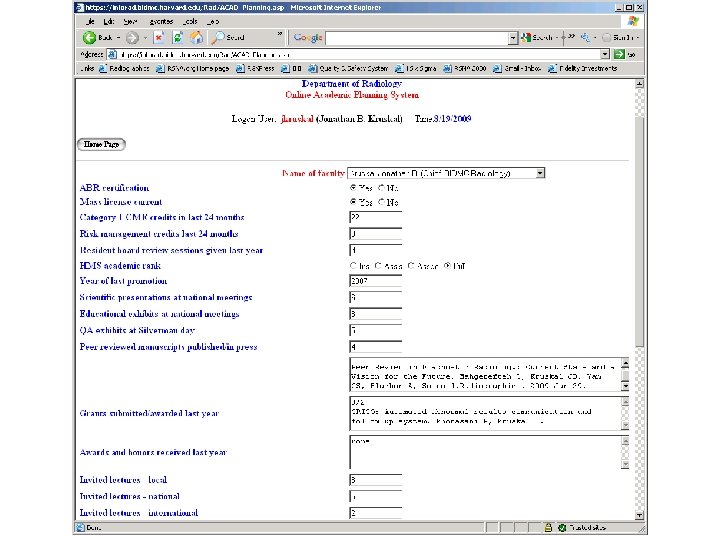Click the Category 1 CME credits field
Screen dimensions: 720x540
pyautogui.click(x=376, y=217)
